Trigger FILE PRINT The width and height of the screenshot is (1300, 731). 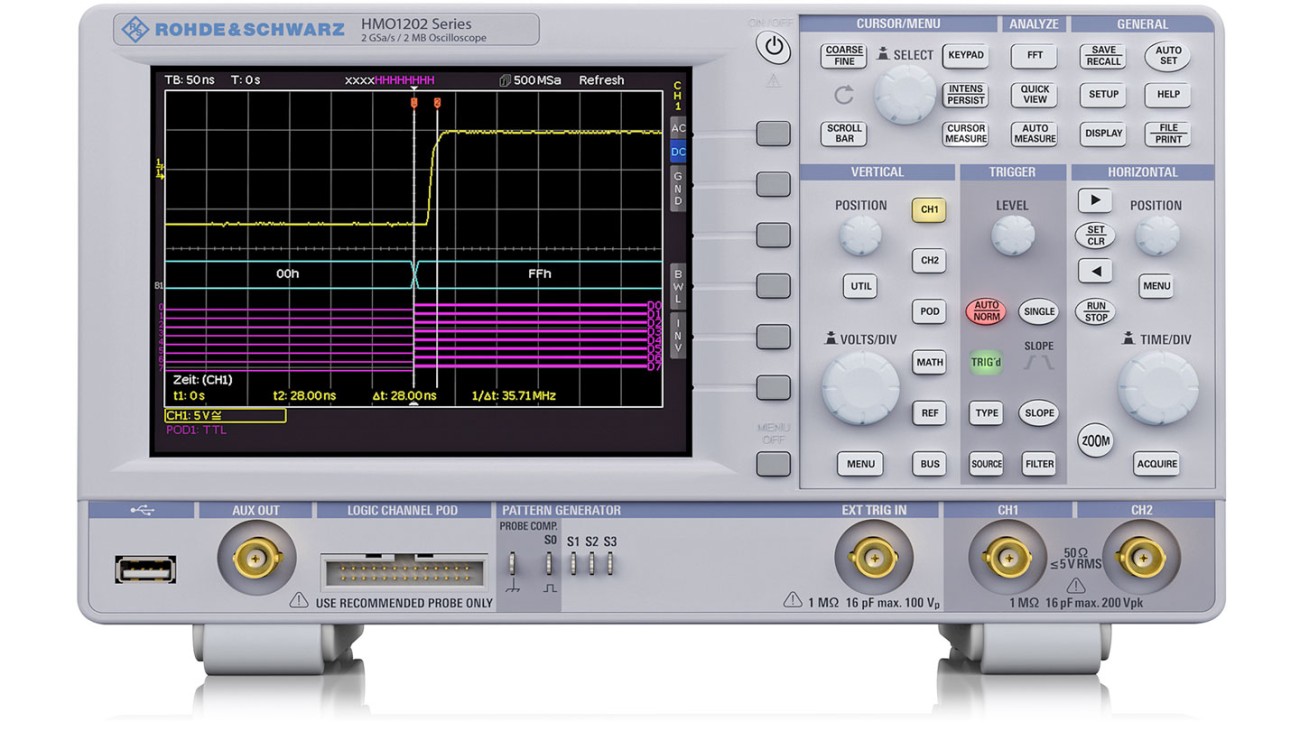point(1168,134)
